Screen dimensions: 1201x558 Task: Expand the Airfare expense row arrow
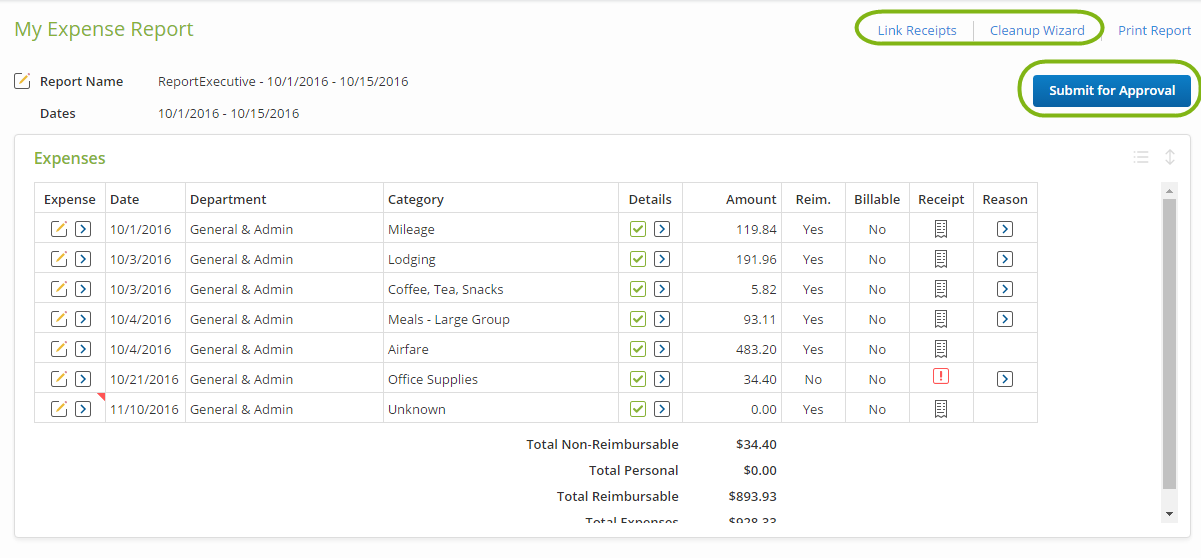[x=83, y=349]
